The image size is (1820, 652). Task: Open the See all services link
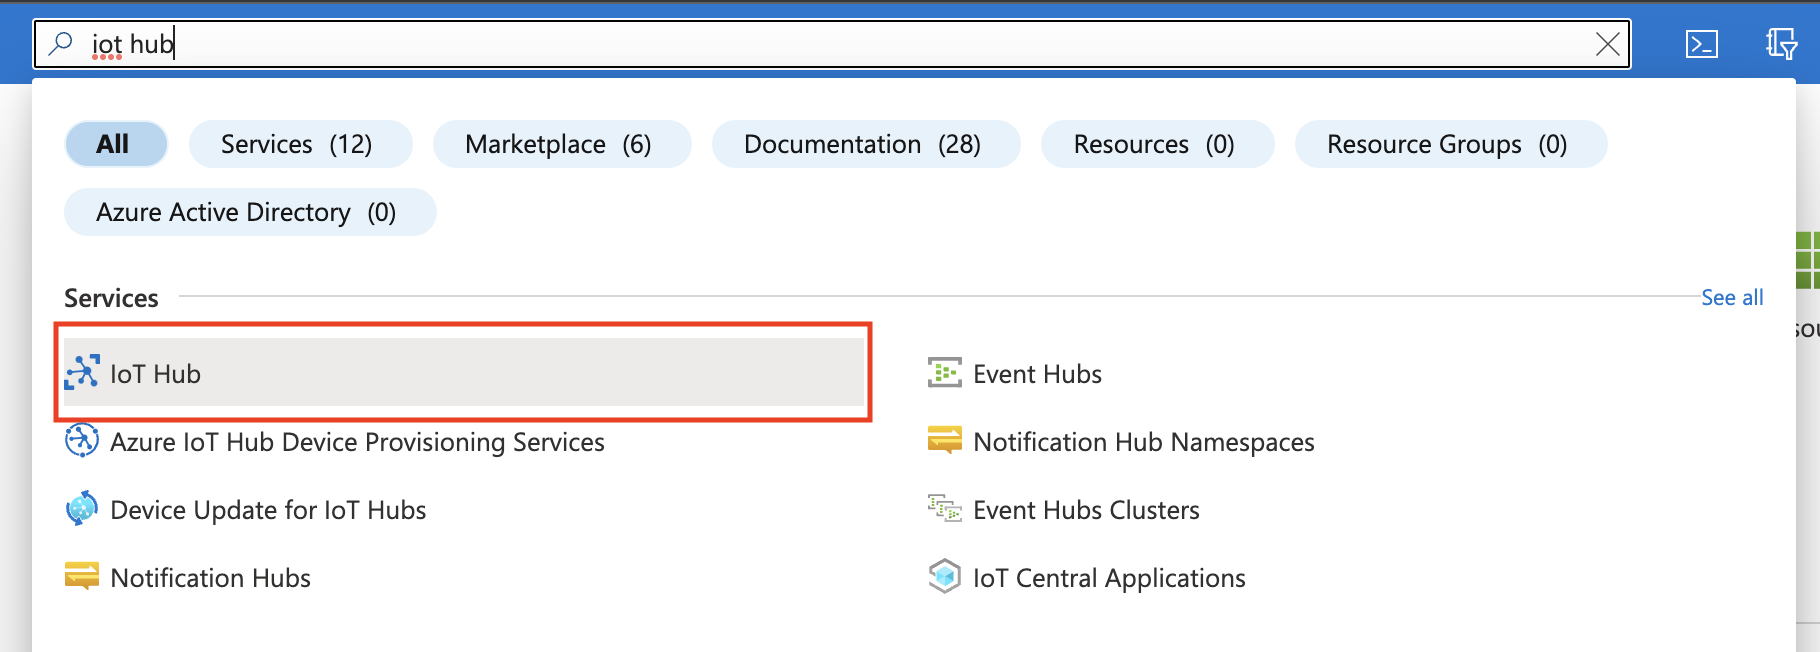[1732, 297]
